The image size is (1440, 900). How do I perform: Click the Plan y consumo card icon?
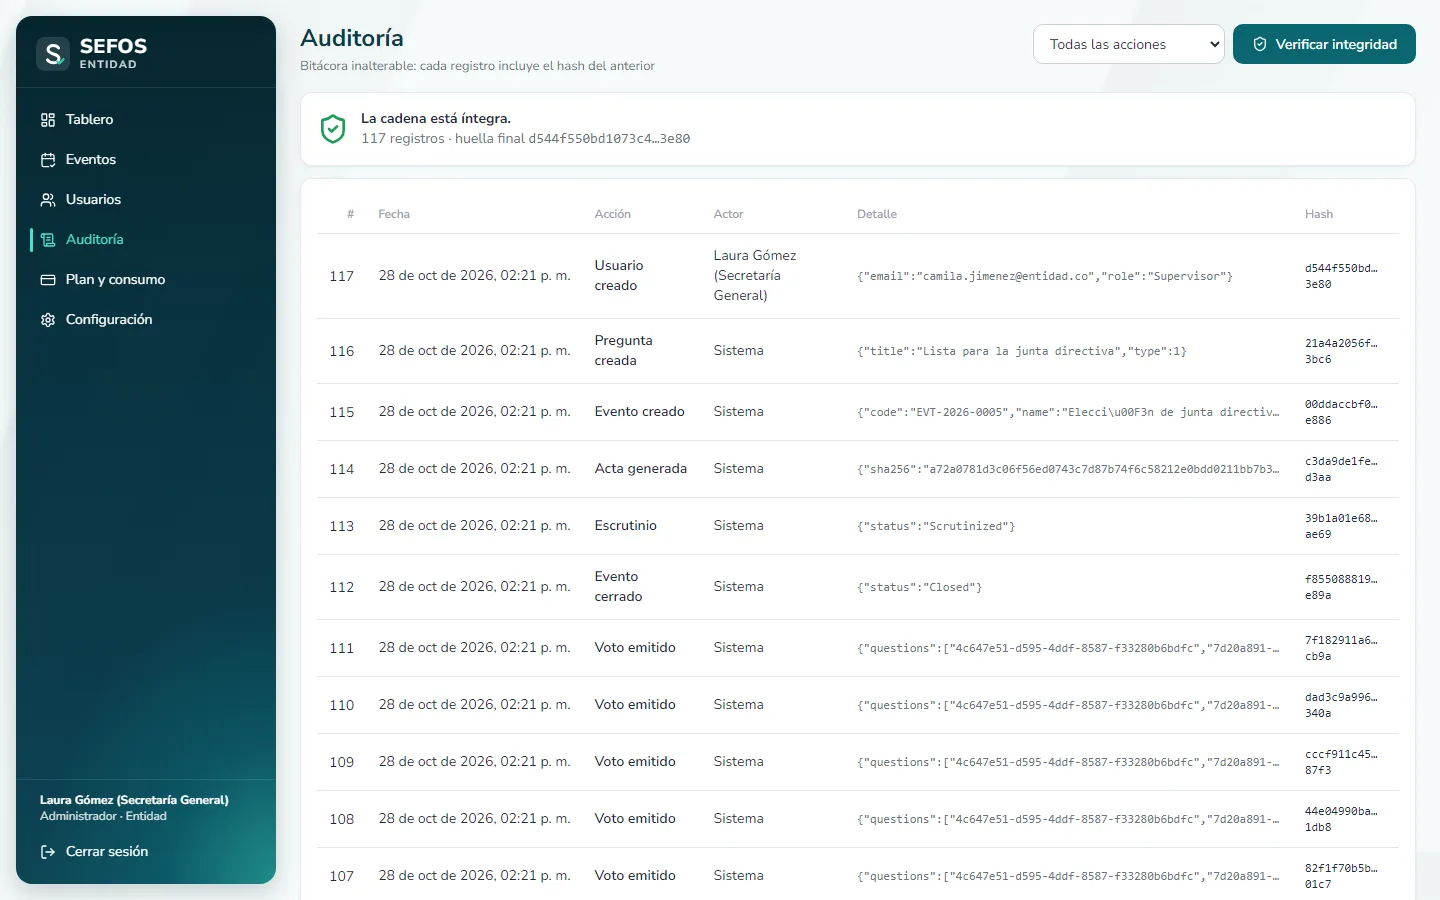tap(48, 280)
